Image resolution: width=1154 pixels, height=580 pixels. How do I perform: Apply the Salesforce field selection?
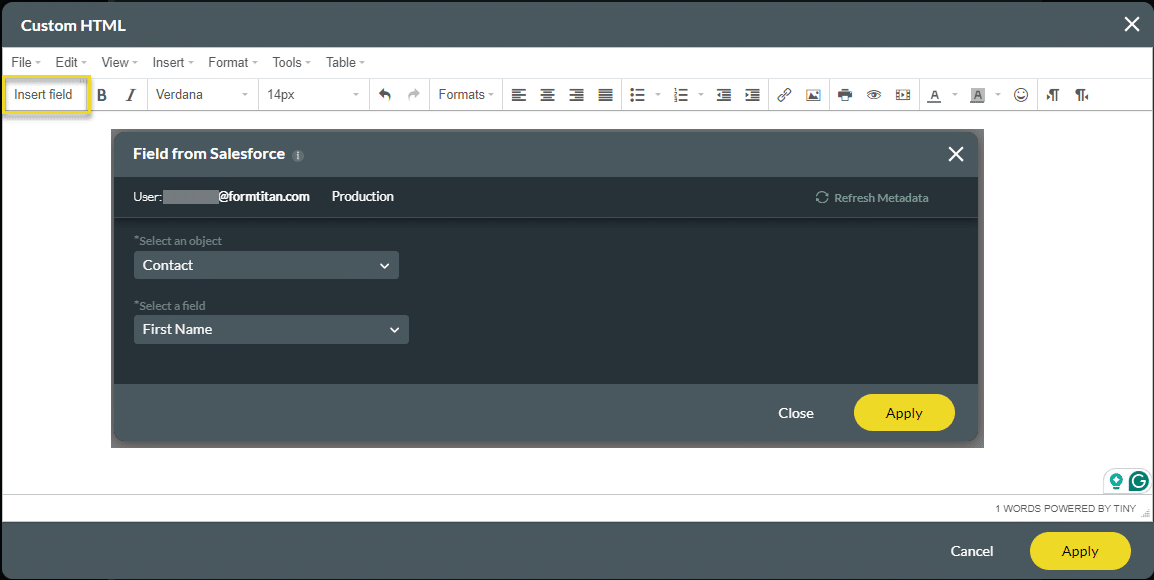[904, 412]
